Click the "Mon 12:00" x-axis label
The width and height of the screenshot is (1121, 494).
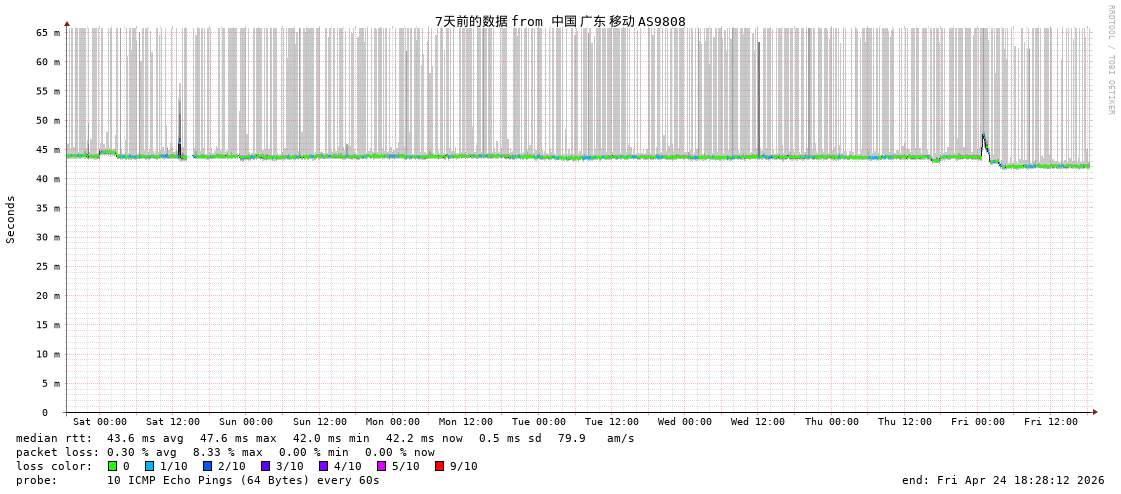465,422
